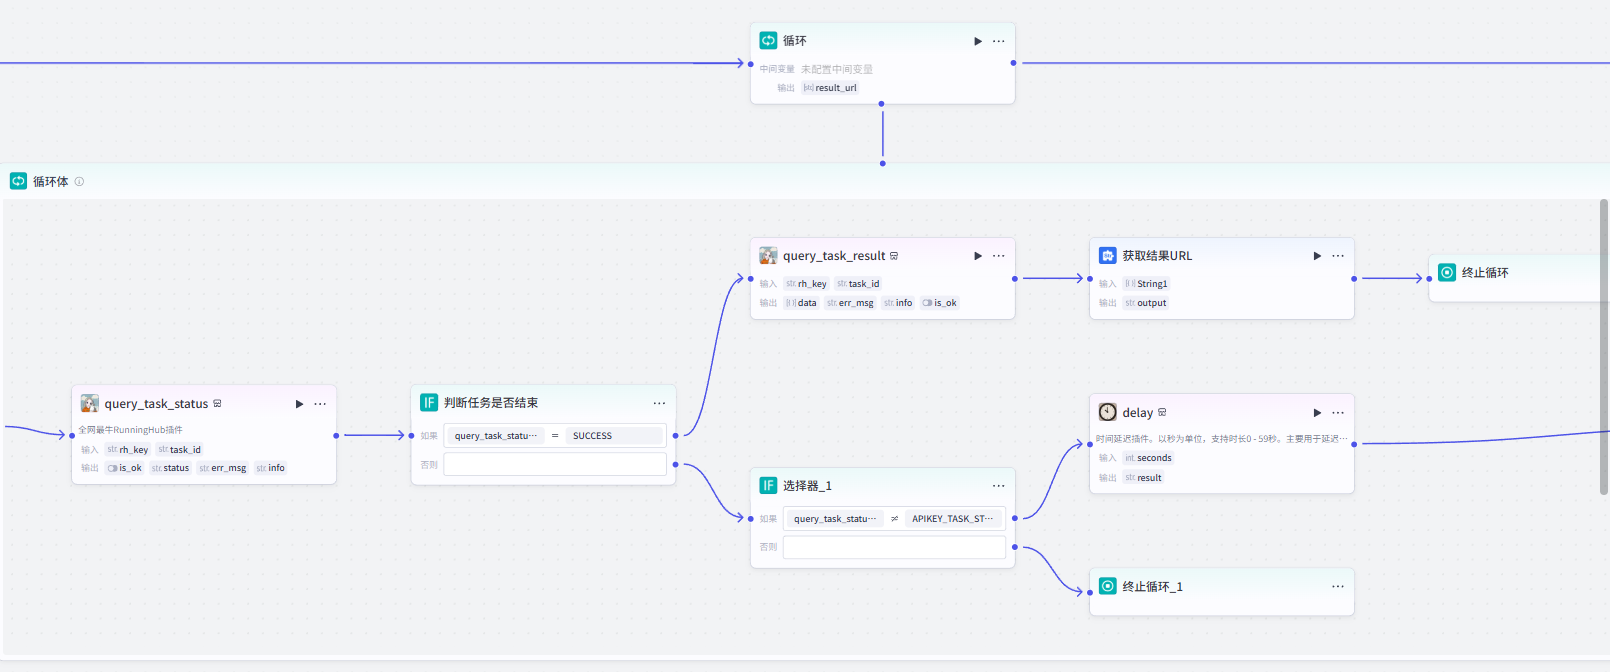Click the info icon next to 循环体
The width and height of the screenshot is (1610, 672).
tap(79, 182)
